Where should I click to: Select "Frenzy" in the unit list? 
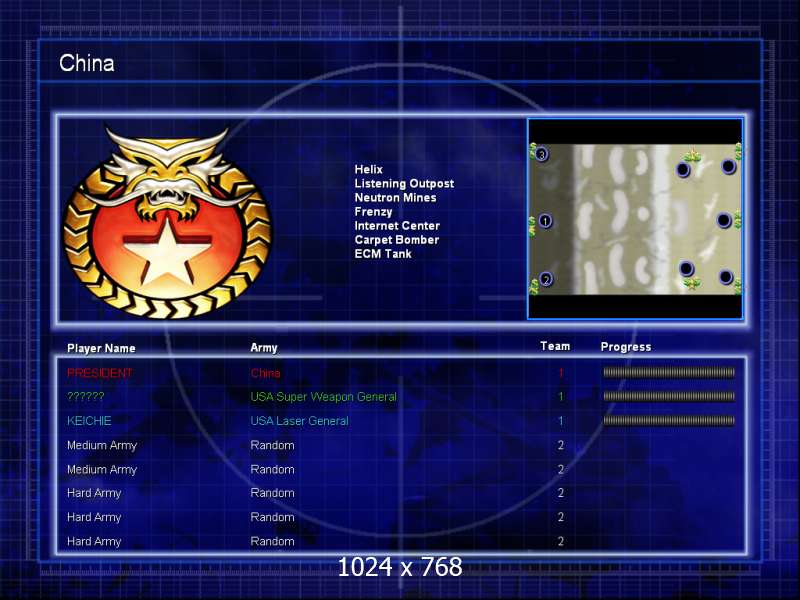tap(373, 212)
